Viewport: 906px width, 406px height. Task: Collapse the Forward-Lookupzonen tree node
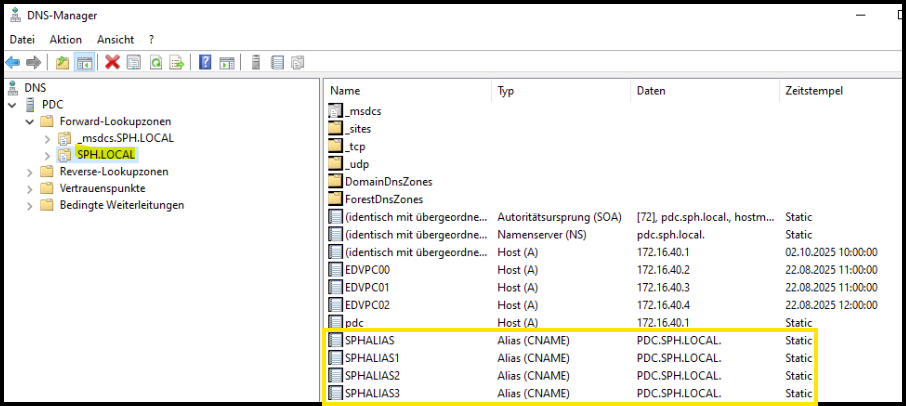(29, 121)
